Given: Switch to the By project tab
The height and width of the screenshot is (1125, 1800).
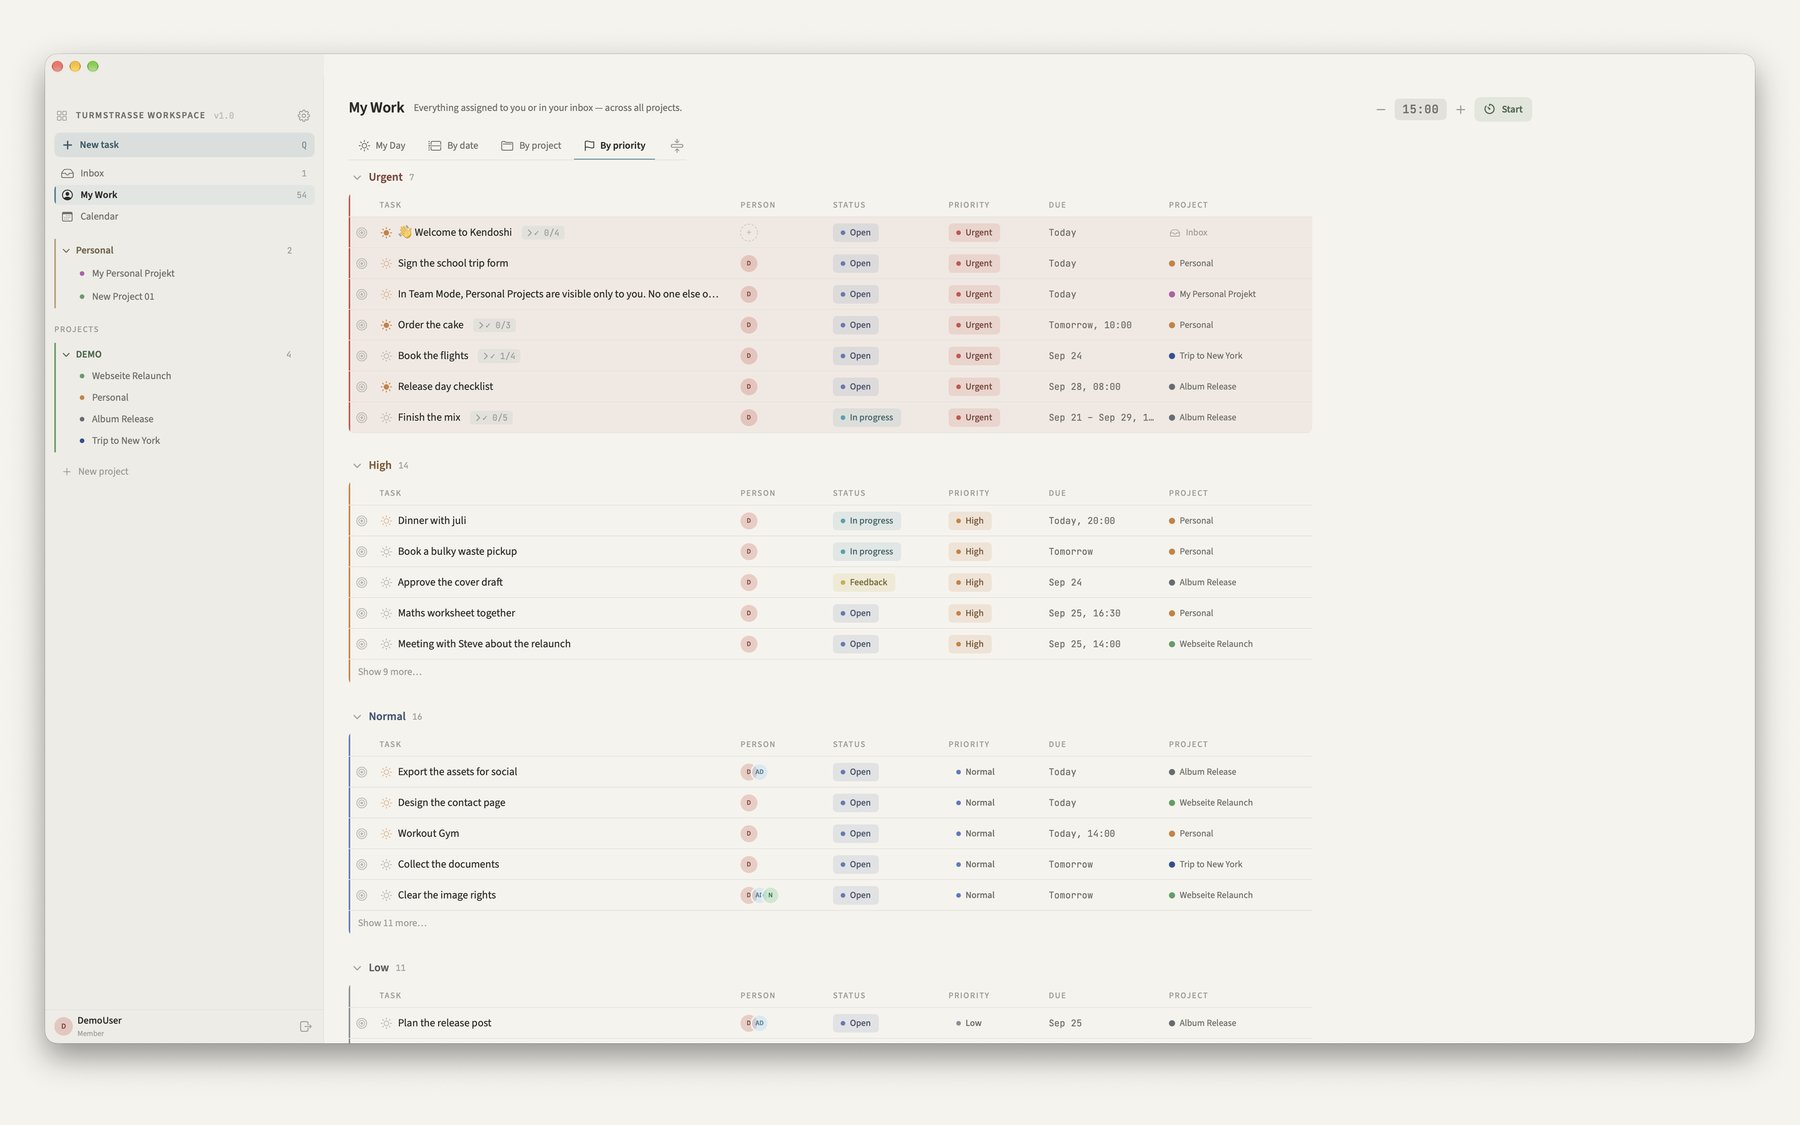Looking at the screenshot, I should 531,146.
